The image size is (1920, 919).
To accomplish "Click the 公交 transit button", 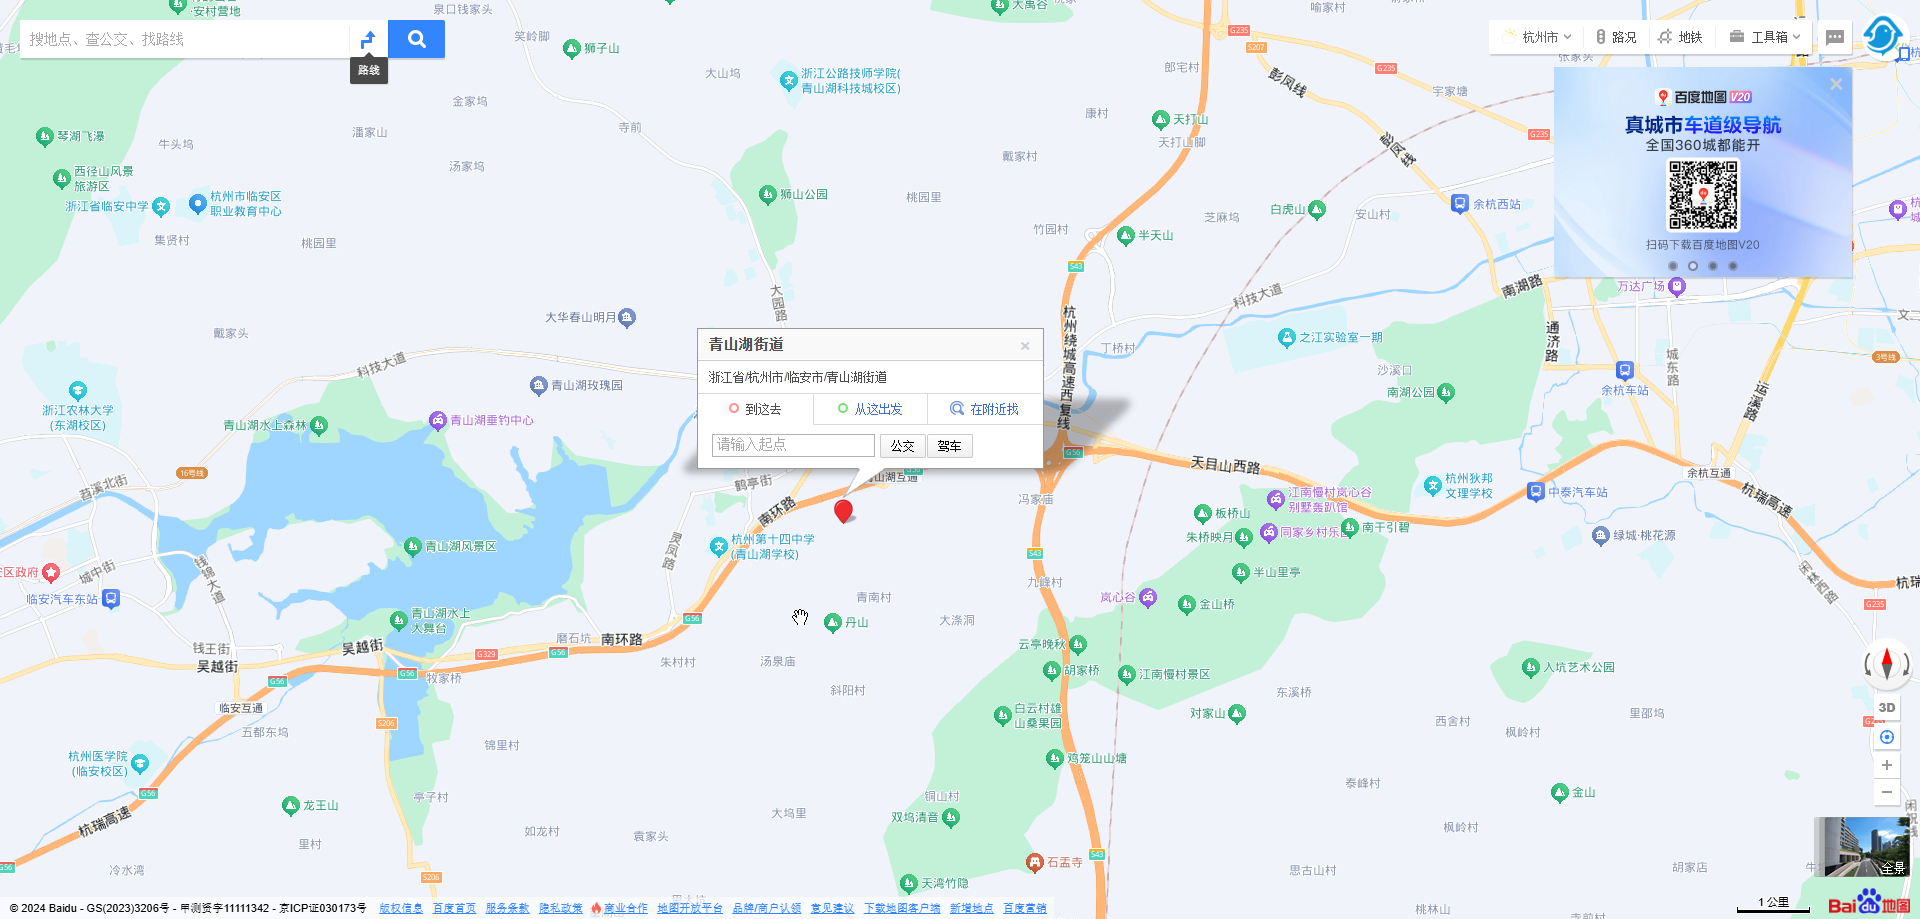I will point(902,446).
